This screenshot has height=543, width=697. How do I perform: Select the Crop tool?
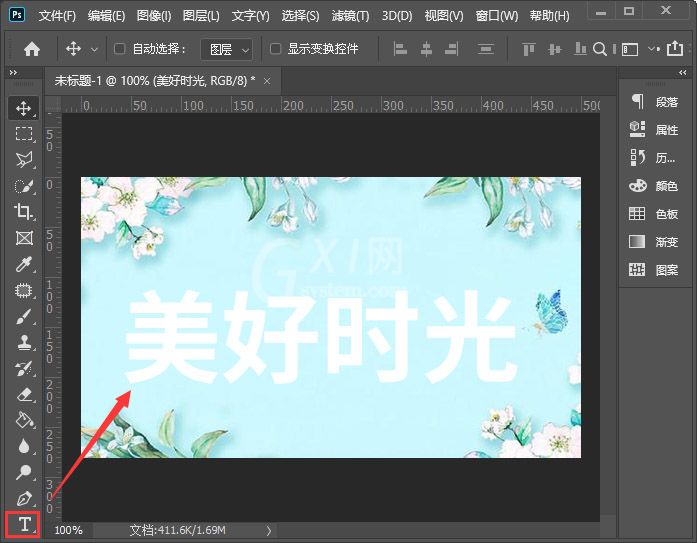click(24, 212)
